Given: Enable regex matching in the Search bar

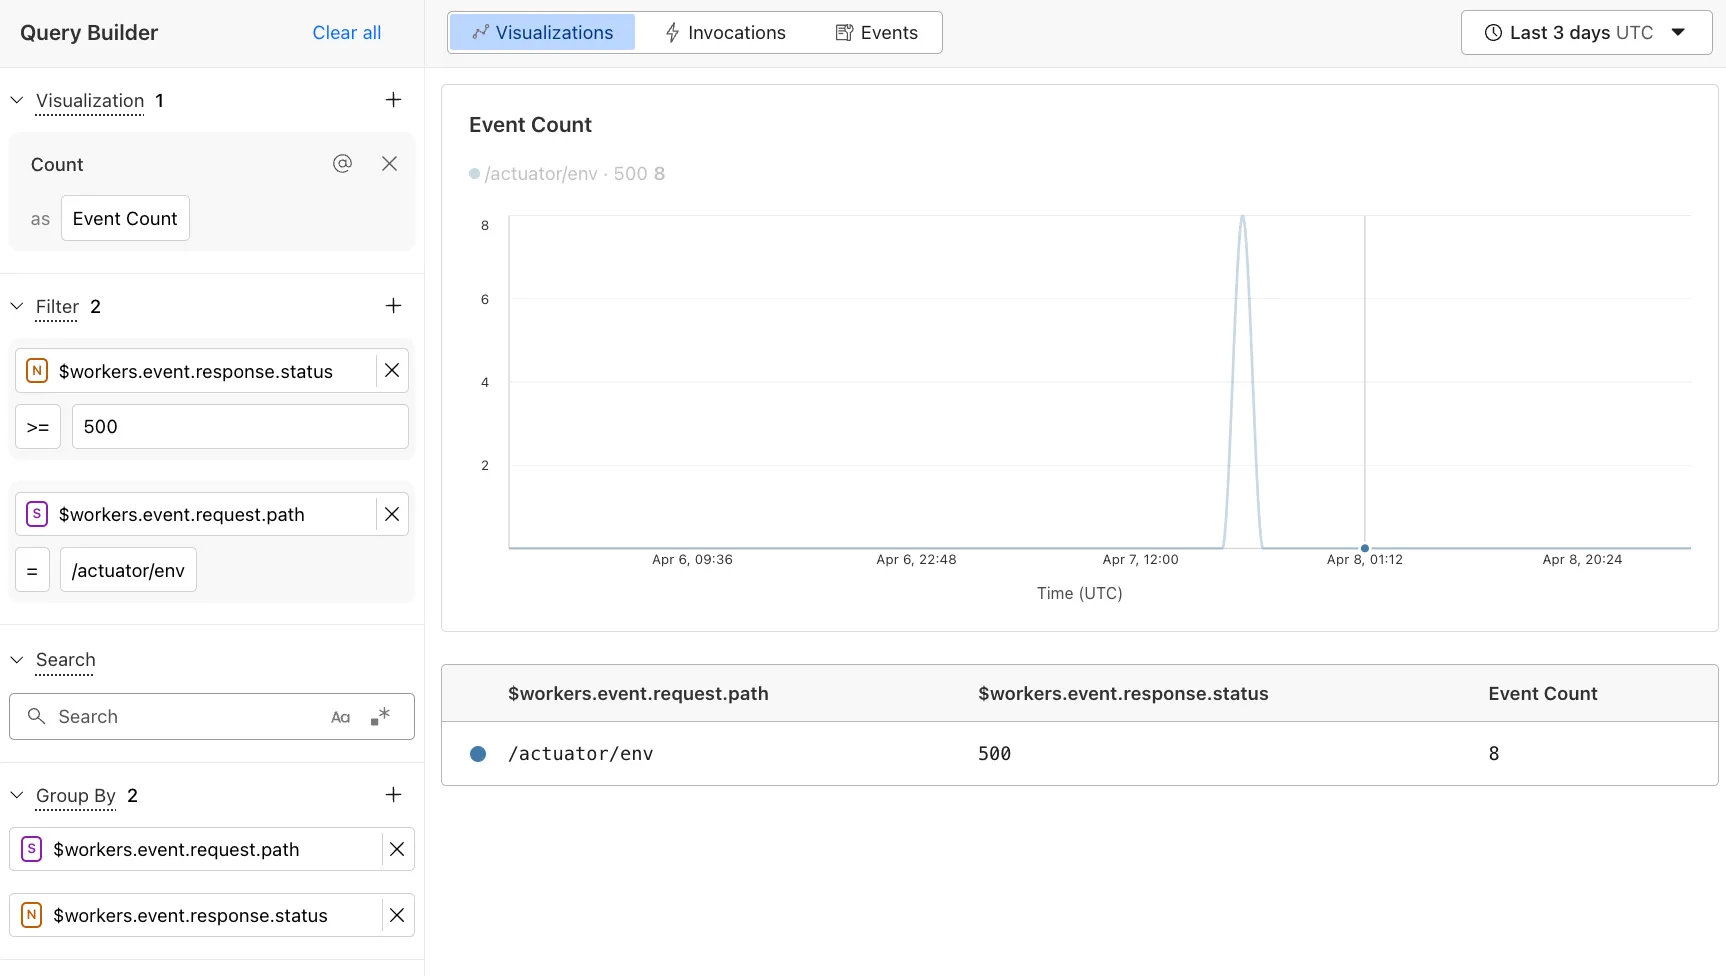Looking at the screenshot, I should (x=380, y=716).
